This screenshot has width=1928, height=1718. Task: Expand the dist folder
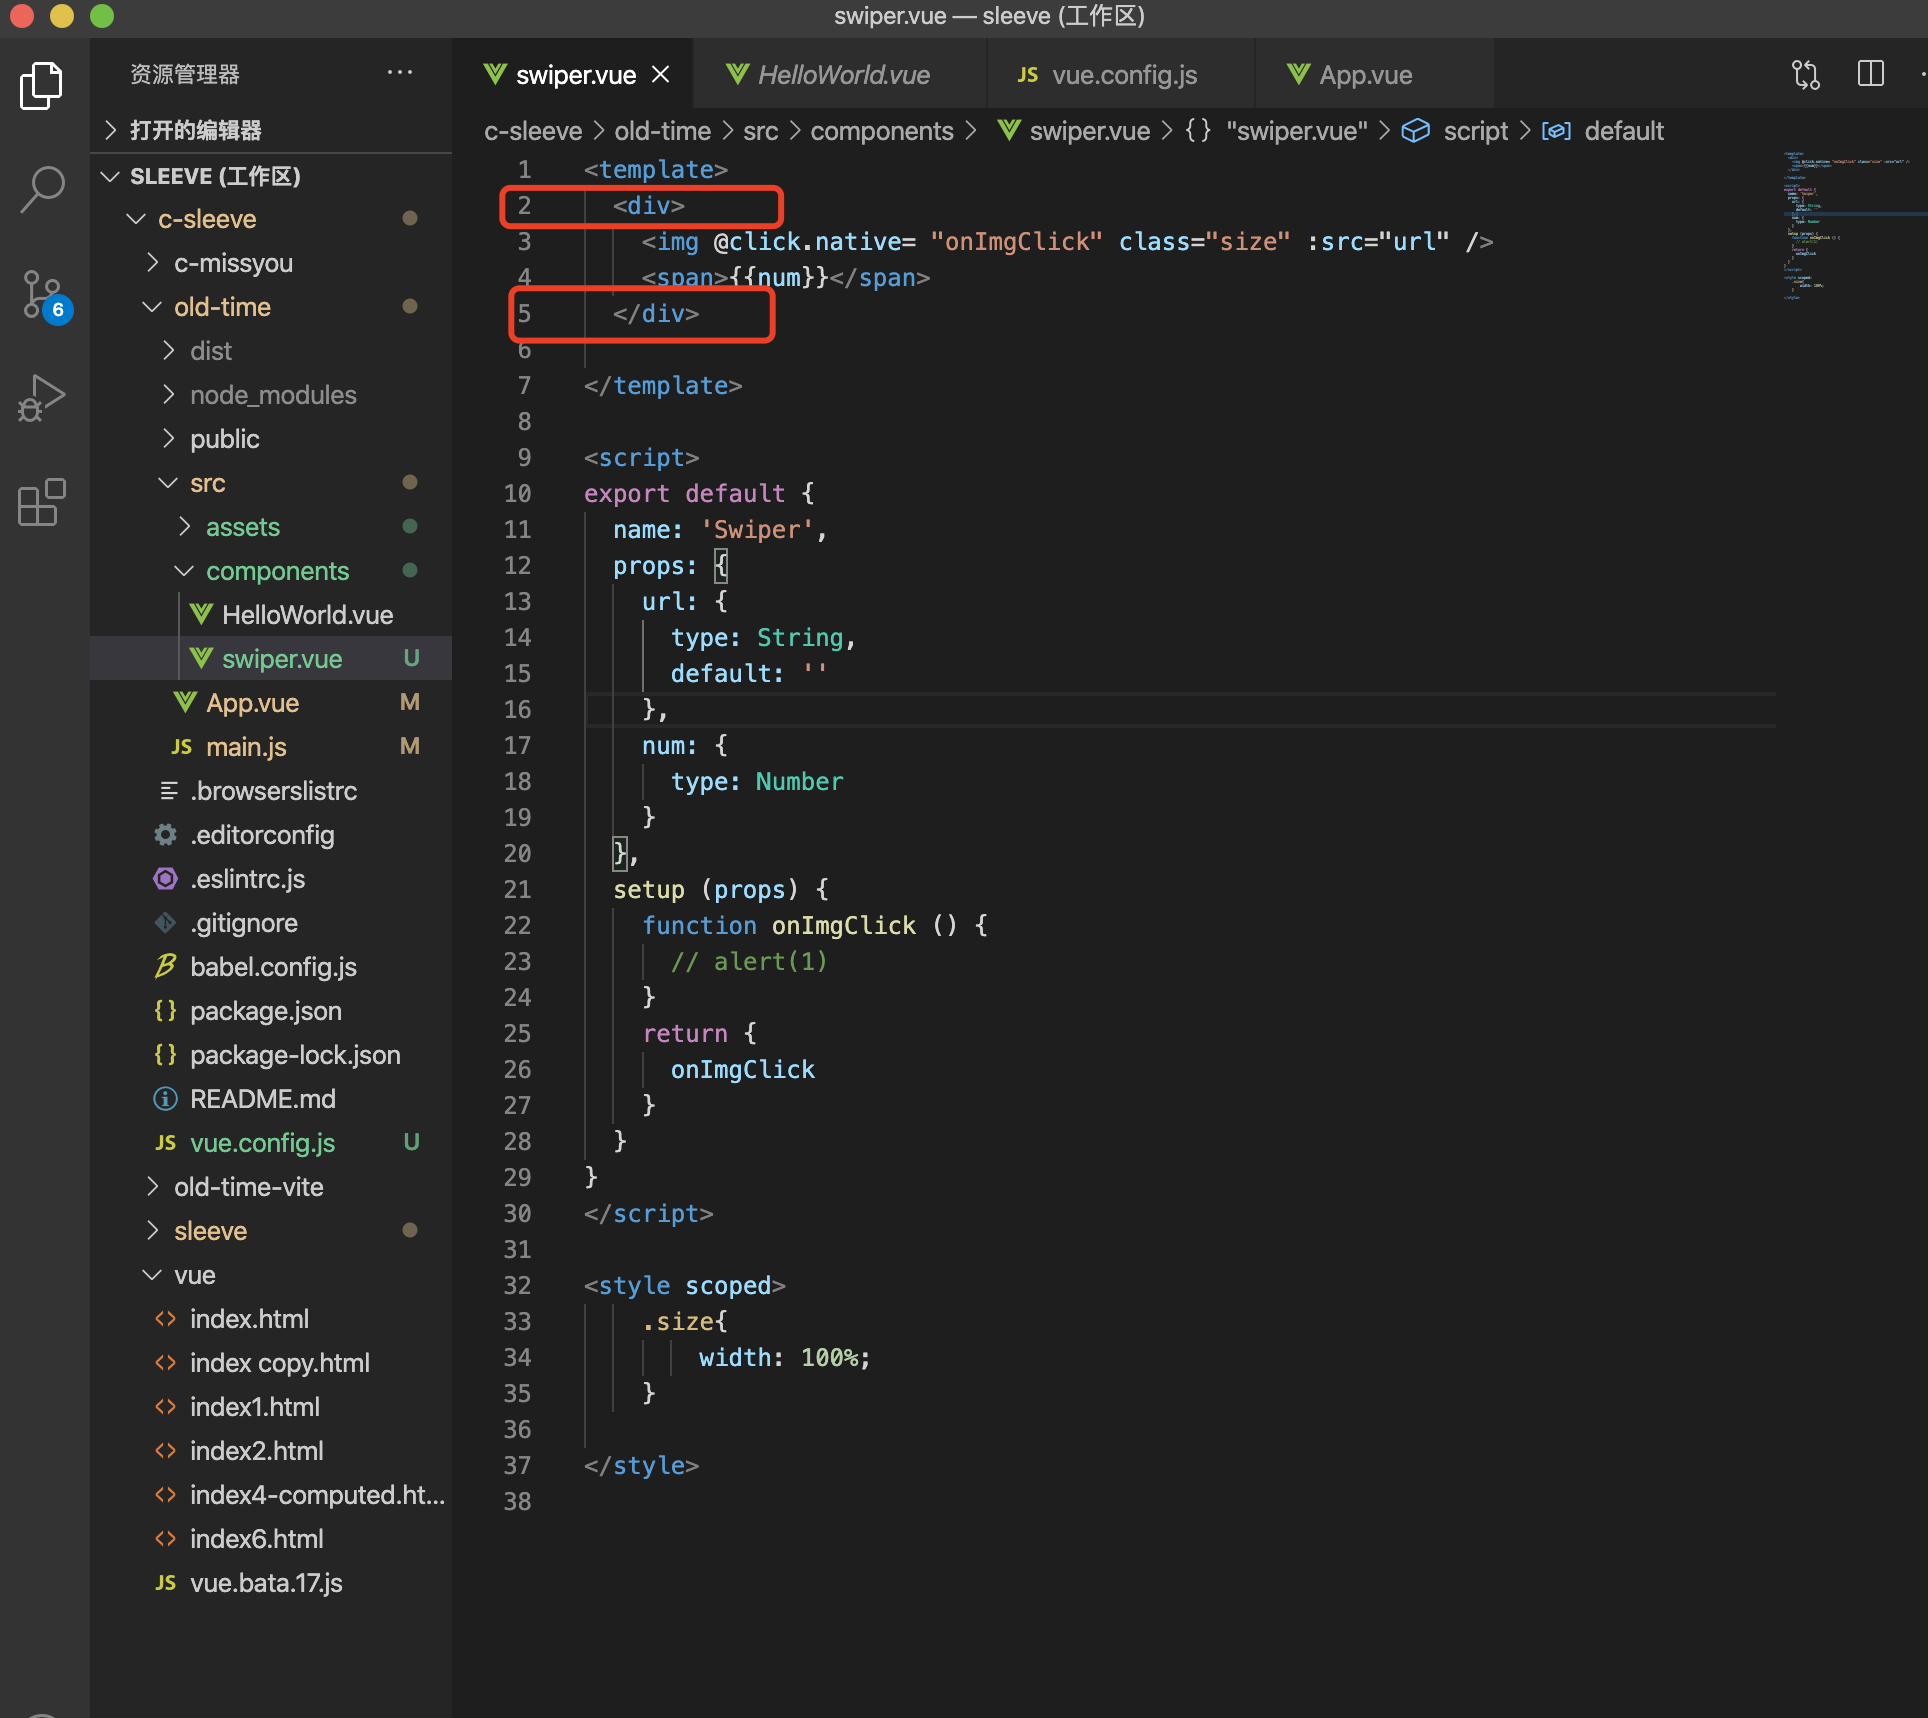(167, 350)
